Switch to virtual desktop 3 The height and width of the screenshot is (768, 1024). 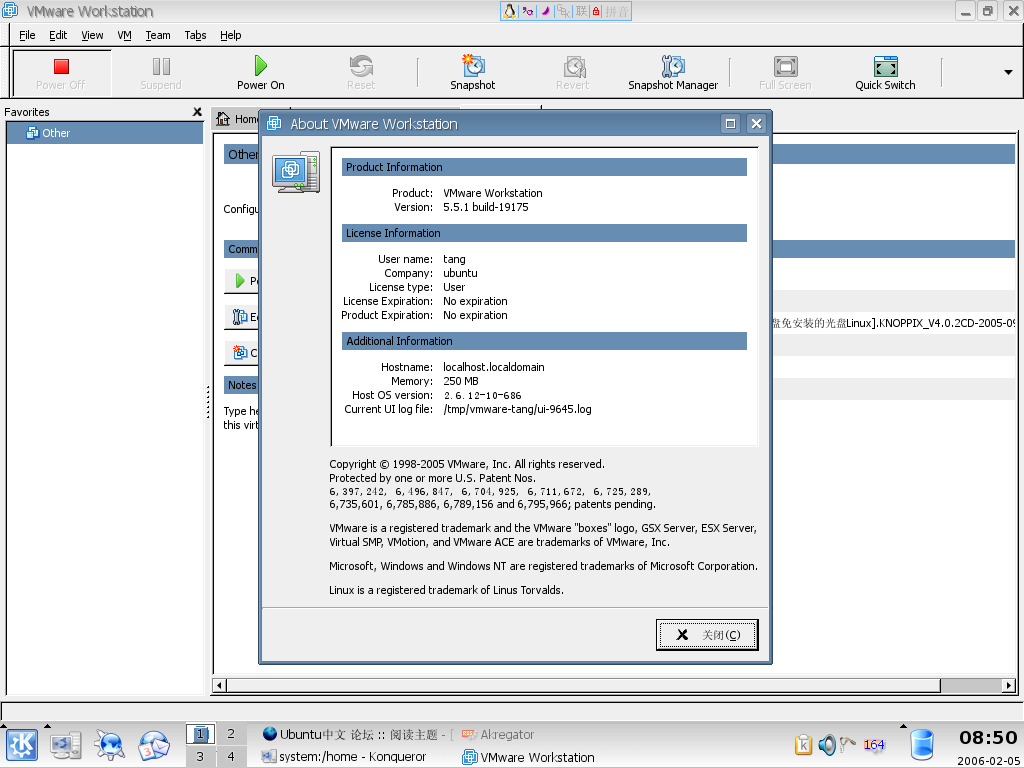(x=200, y=756)
